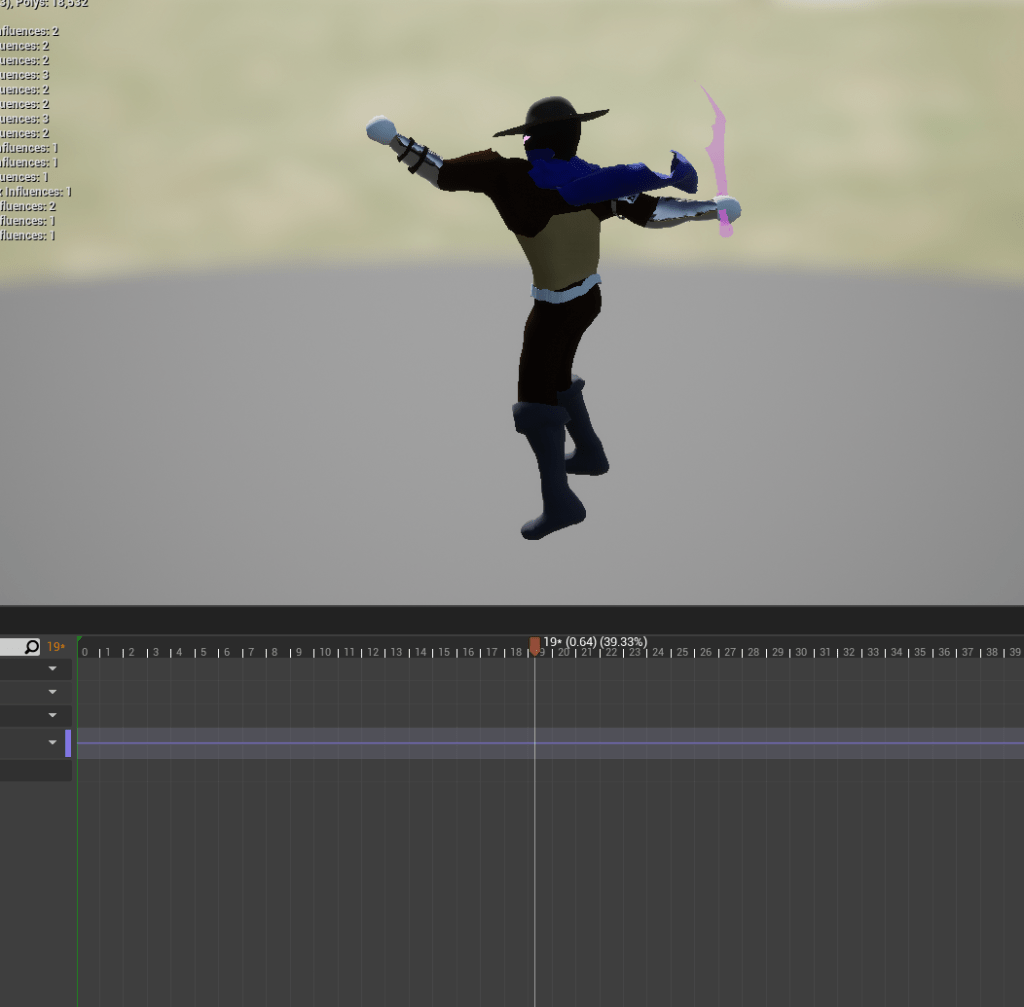Move the playhead to frame 5
This screenshot has width=1024, height=1007.
coord(204,652)
